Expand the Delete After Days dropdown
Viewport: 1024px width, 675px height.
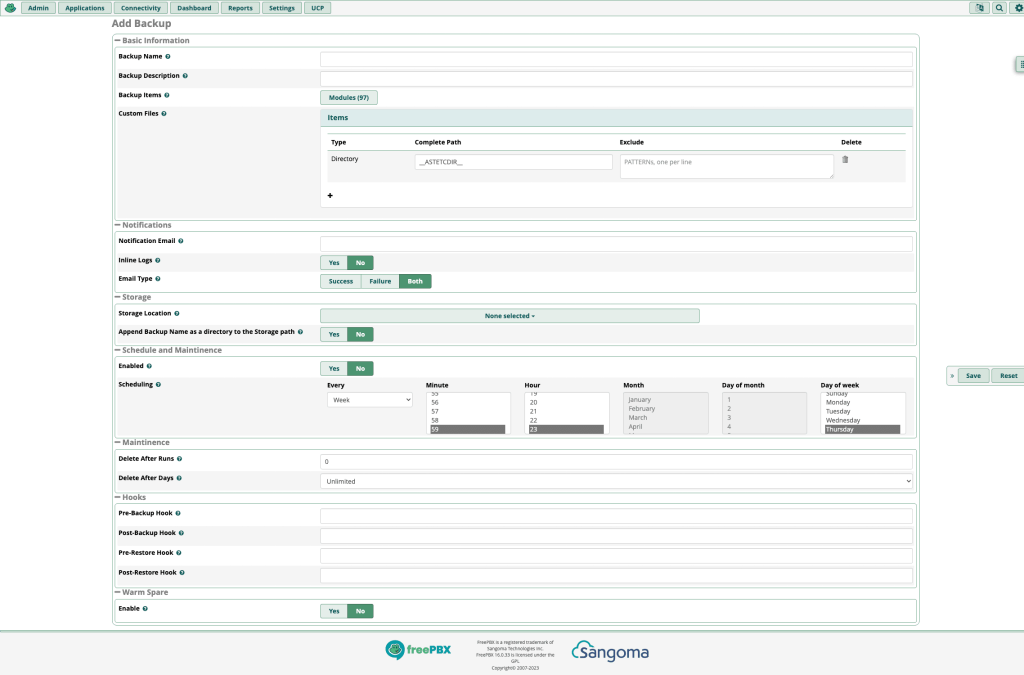point(616,481)
